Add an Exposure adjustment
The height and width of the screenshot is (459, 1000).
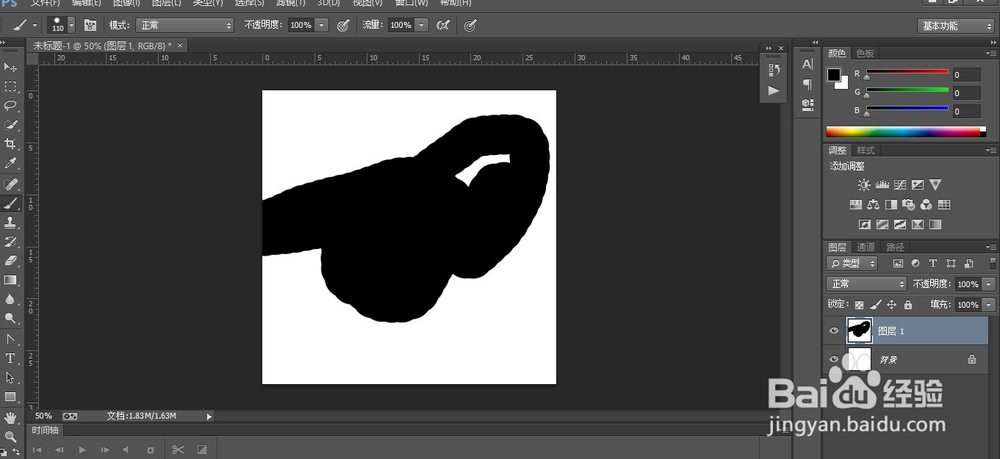[918, 185]
